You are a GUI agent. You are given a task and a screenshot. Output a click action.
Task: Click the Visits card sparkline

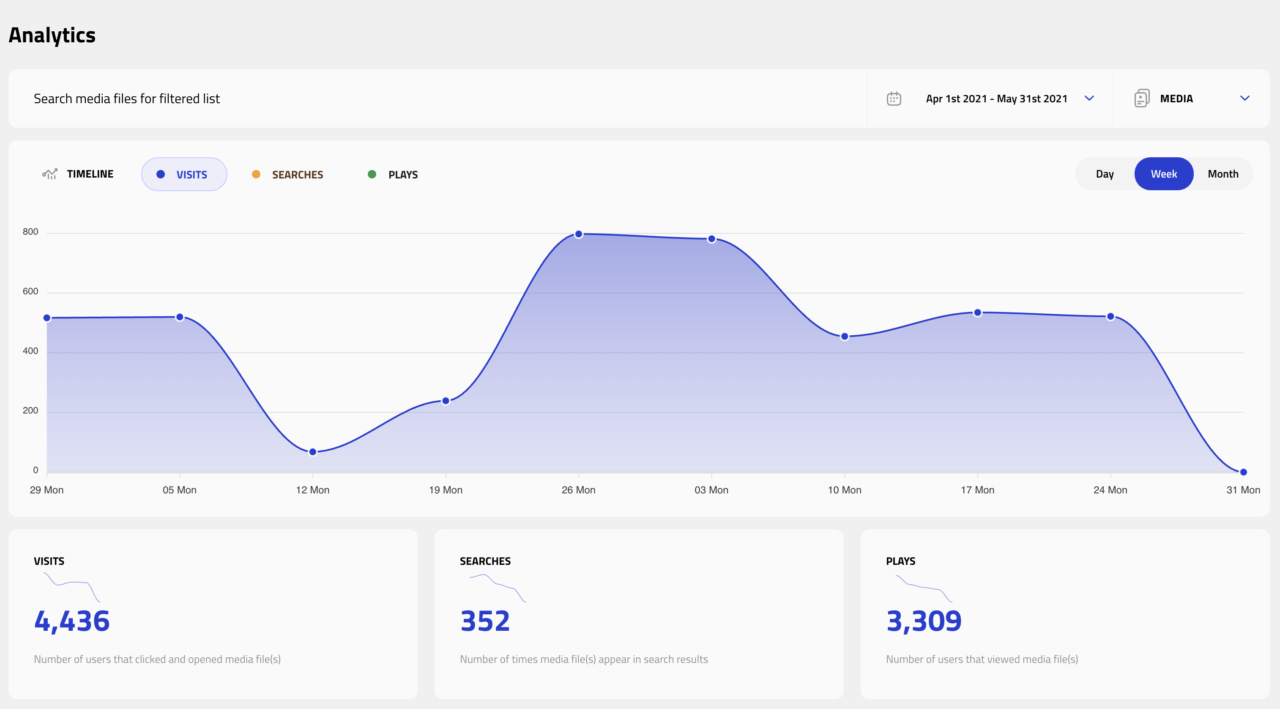70,585
